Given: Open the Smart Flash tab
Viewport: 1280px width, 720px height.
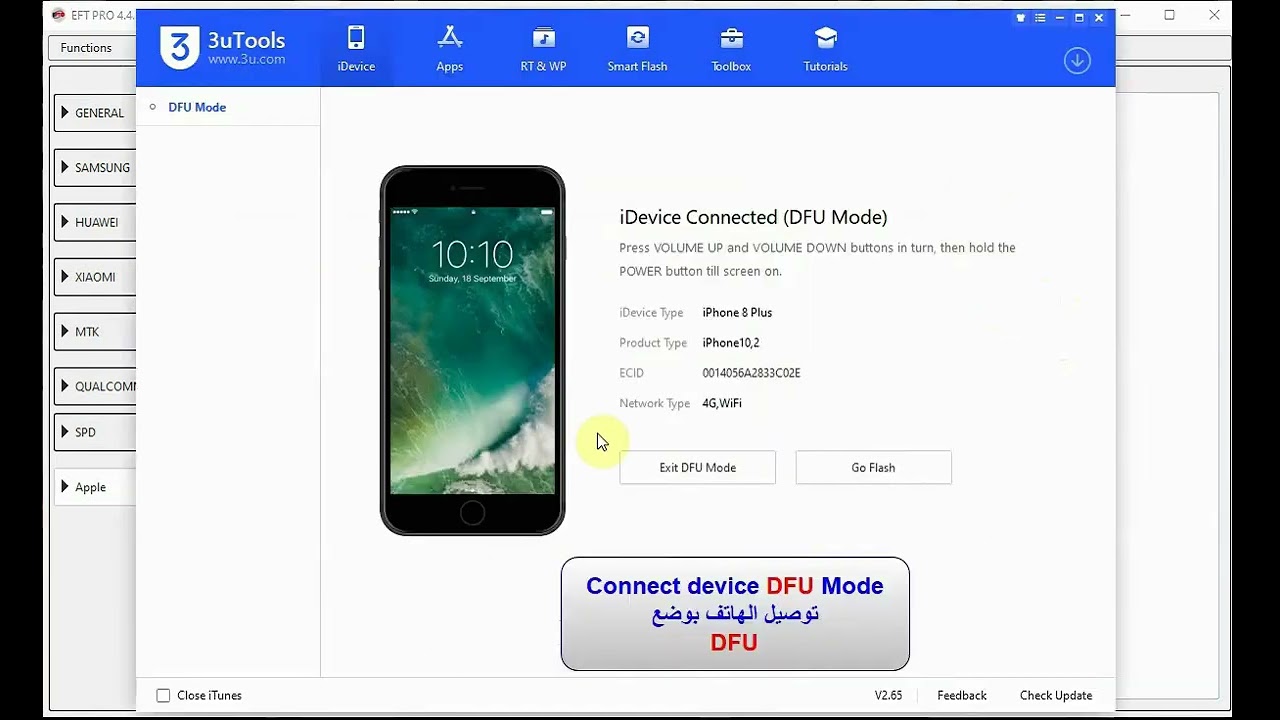Looking at the screenshot, I should click(637, 49).
